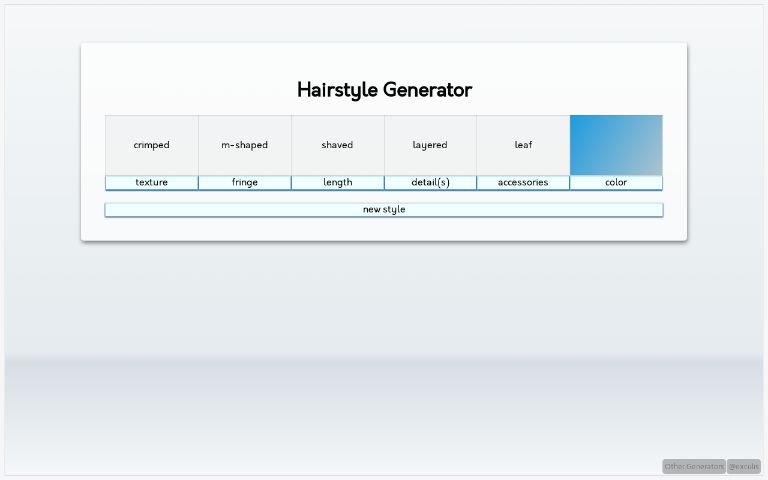Click the Hairstyle Generator heading
This screenshot has height=480, width=768.
(x=384, y=90)
